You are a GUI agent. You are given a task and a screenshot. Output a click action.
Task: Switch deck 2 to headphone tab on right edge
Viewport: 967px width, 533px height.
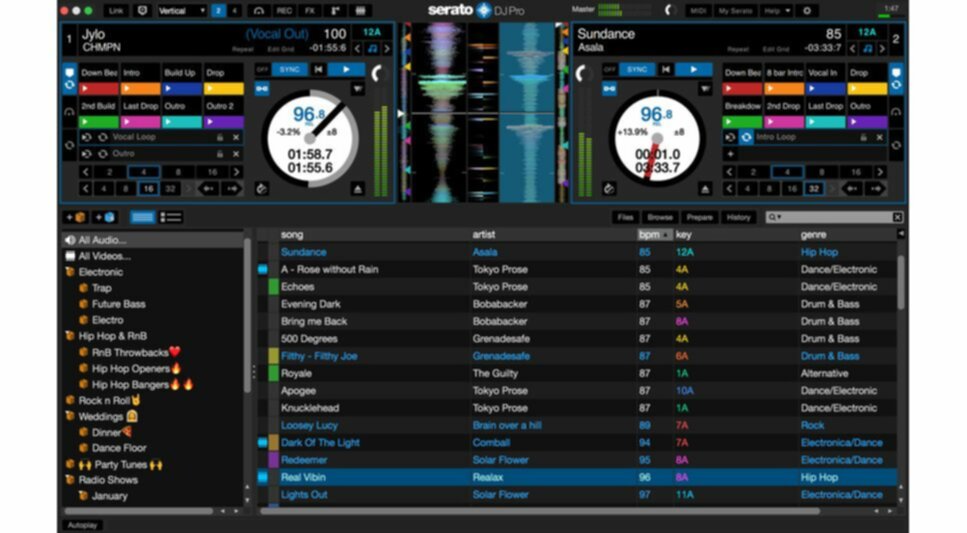[x=895, y=112]
